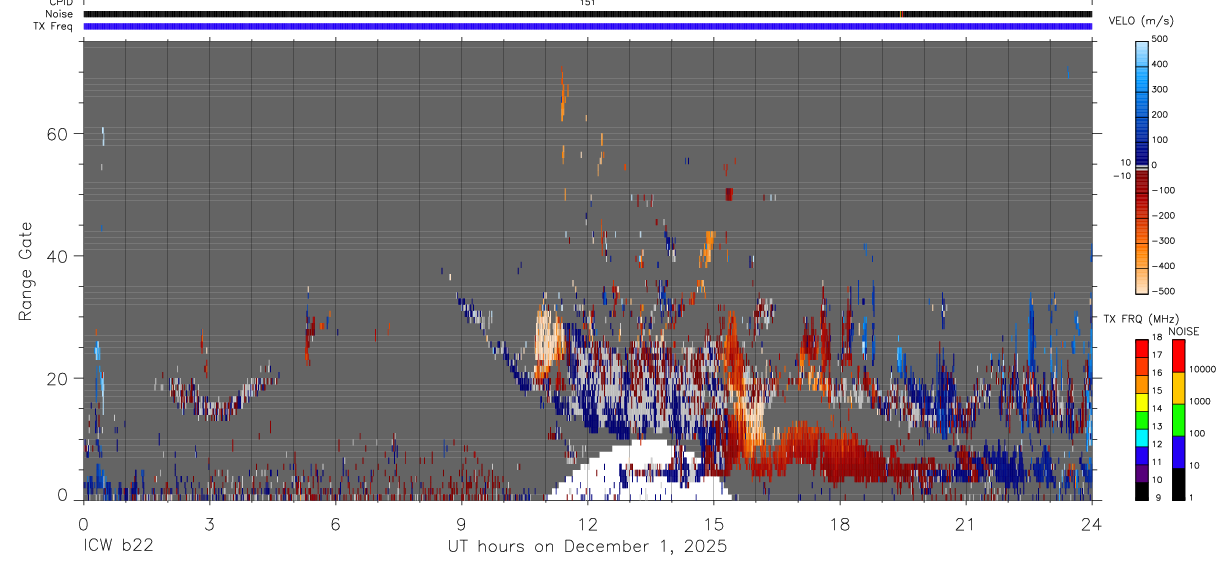The height and width of the screenshot is (567, 1228).
Task: Select the 300 tick on velocity scale
Action: 1159,89
